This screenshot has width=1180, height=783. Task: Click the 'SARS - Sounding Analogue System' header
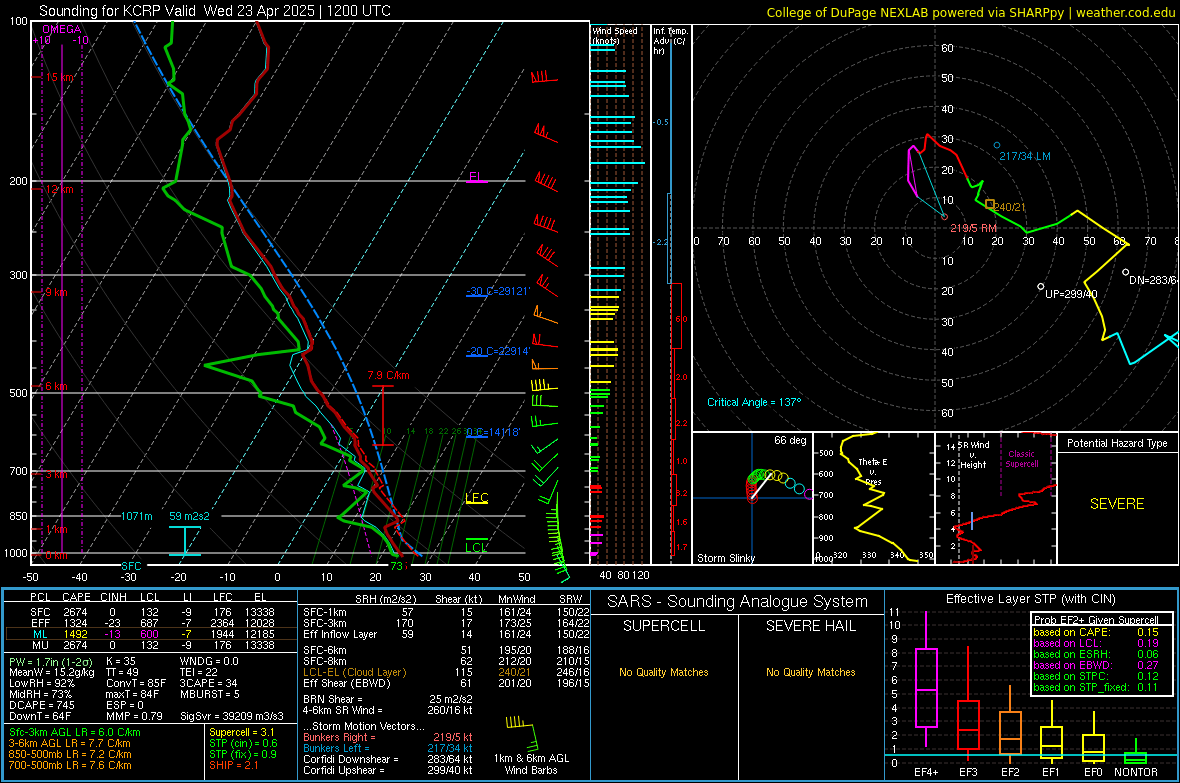[738, 602]
